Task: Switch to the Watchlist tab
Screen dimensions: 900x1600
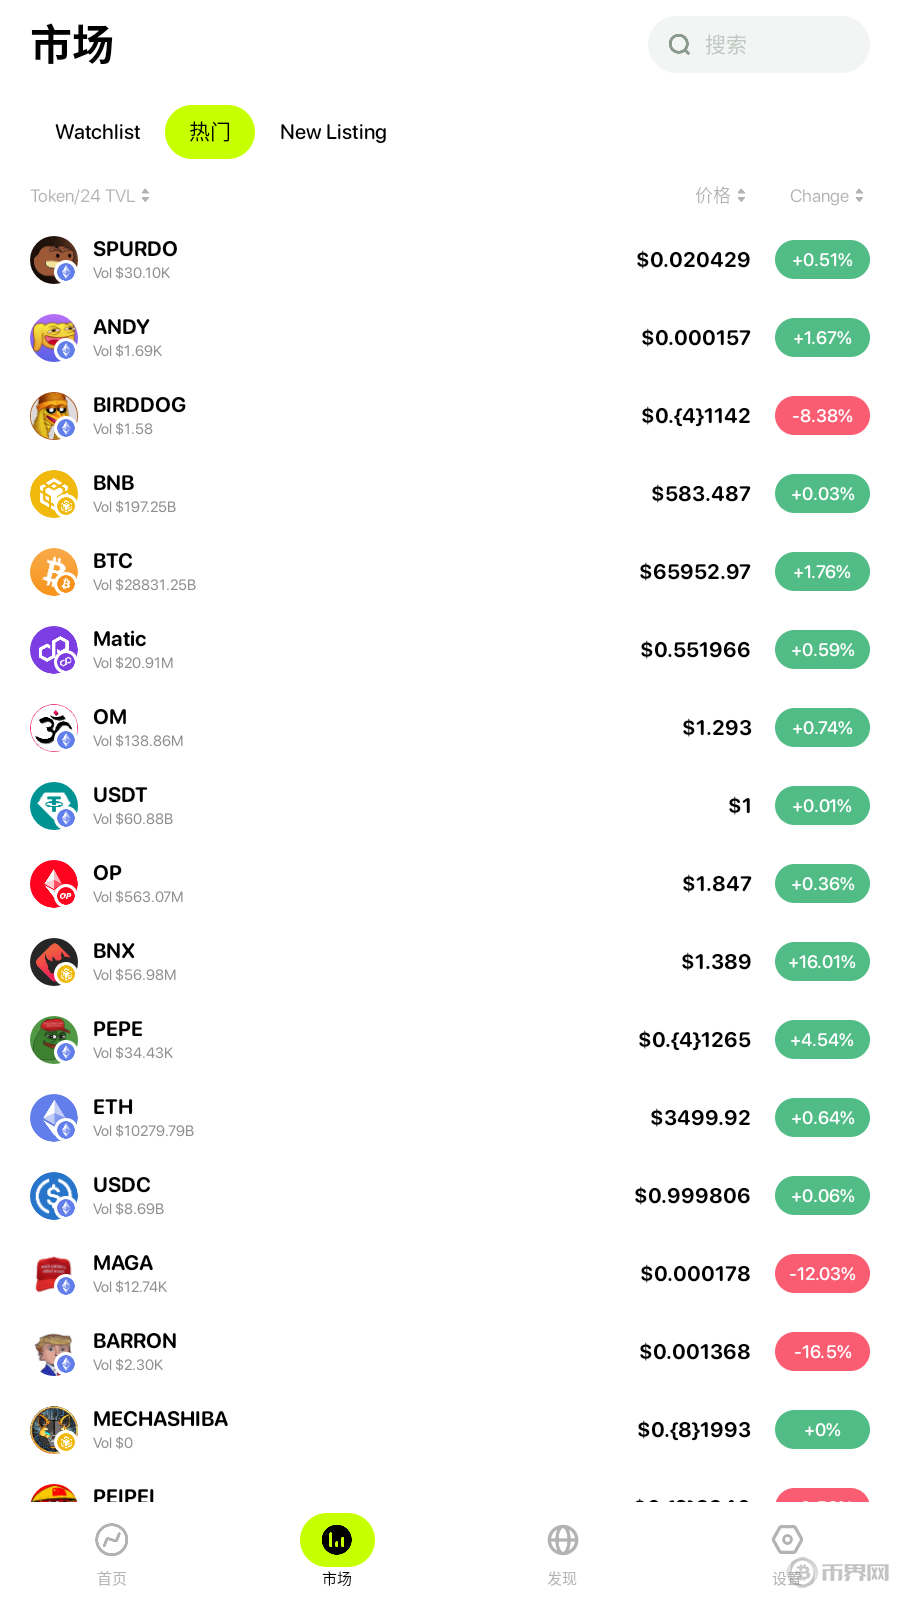Action: [98, 132]
